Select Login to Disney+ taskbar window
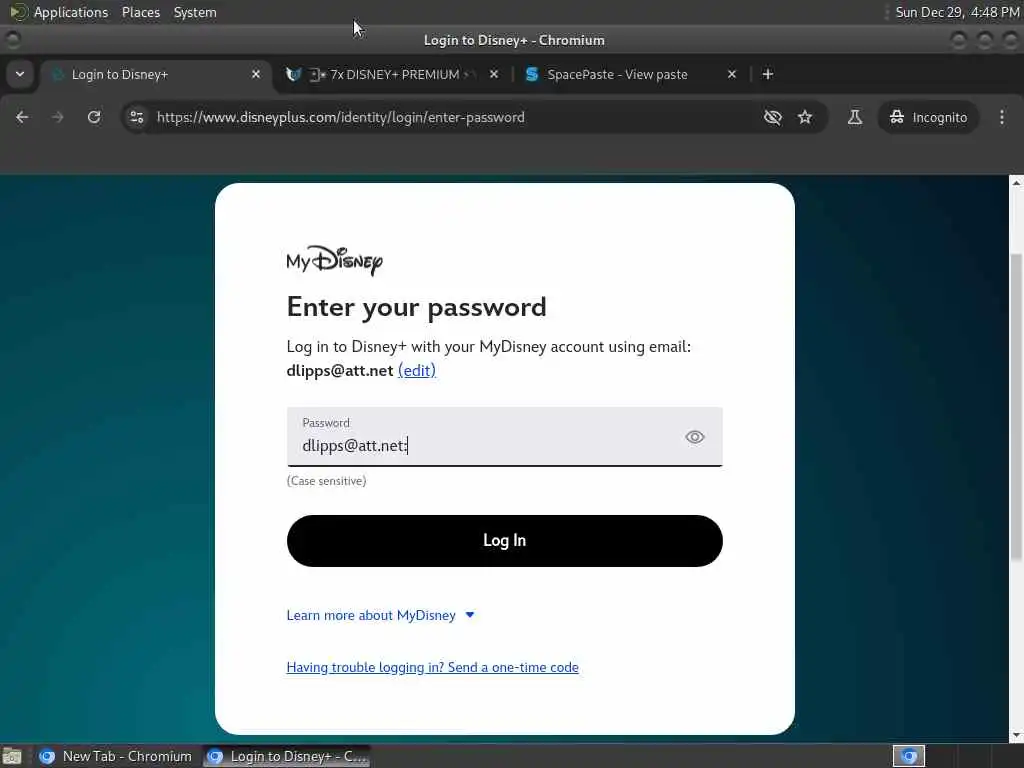Screen dimensions: 1024x768 click(285, 756)
